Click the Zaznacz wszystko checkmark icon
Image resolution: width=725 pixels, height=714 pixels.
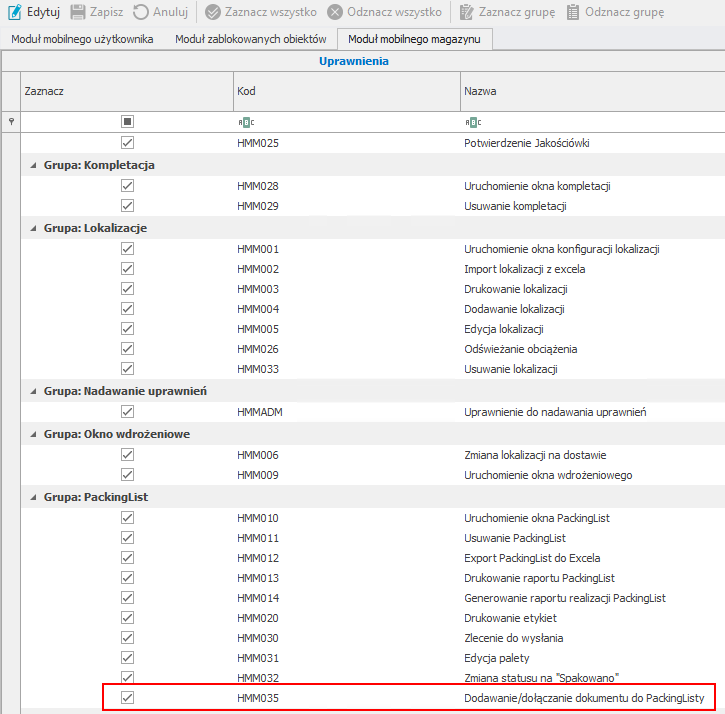[213, 13]
